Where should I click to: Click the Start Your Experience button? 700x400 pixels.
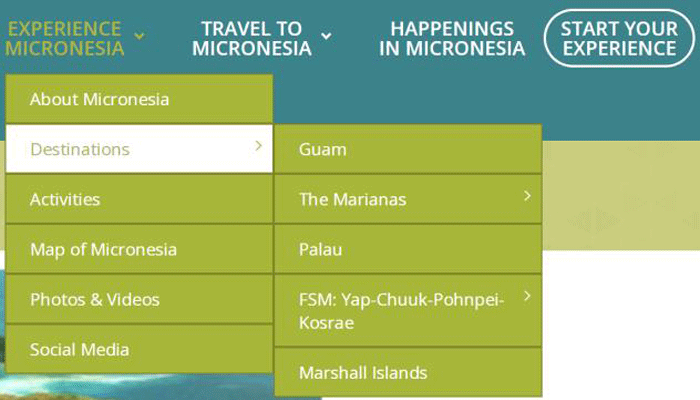tap(619, 38)
